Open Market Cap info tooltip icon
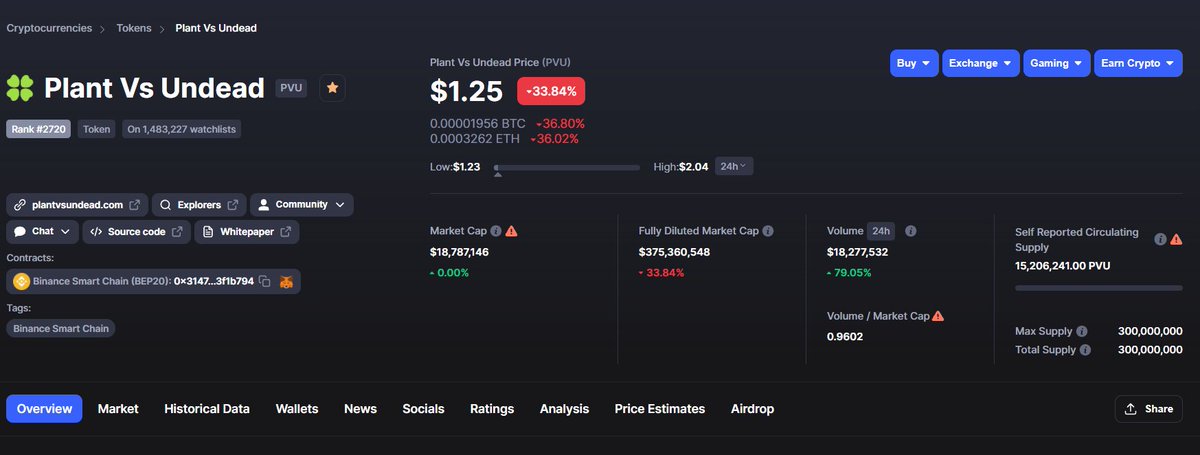 496,231
